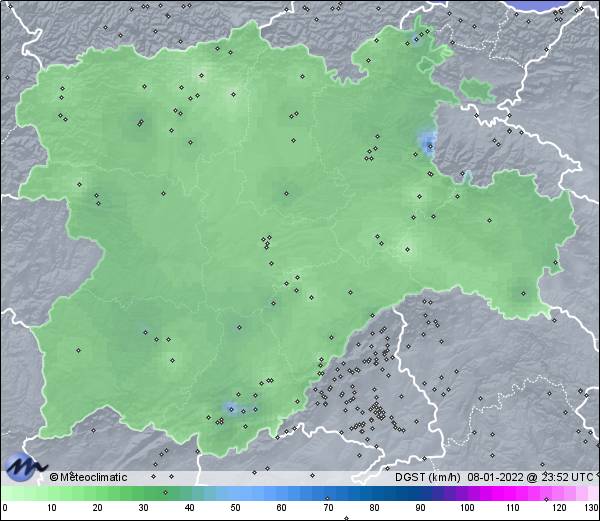Click the "50" legend value

click(235, 508)
